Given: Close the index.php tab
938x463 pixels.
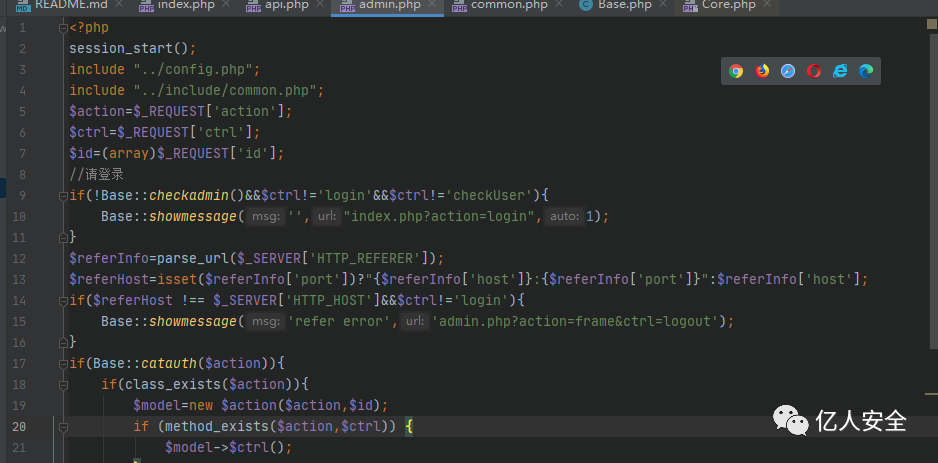Looking at the screenshot, I should tap(226, 5).
